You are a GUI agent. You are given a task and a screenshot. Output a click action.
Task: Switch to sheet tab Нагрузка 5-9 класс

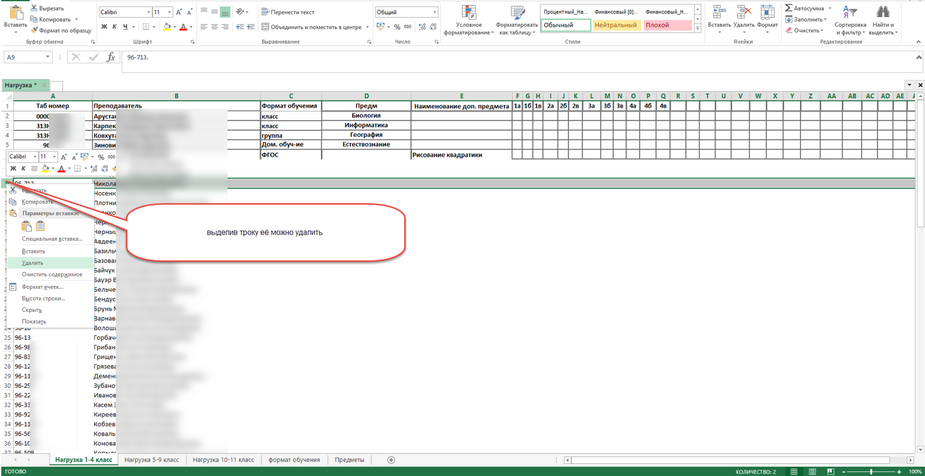tap(153, 460)
